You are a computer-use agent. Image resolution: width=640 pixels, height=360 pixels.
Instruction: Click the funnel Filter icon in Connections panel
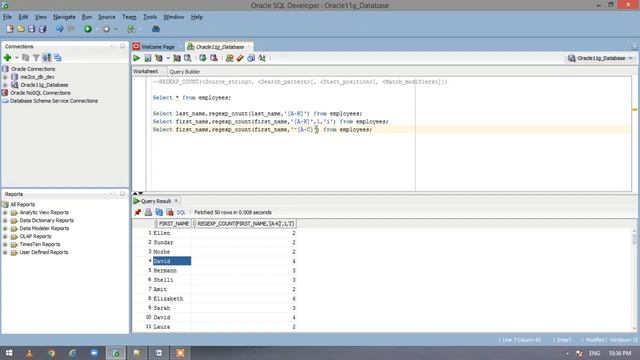pos(36,58)
